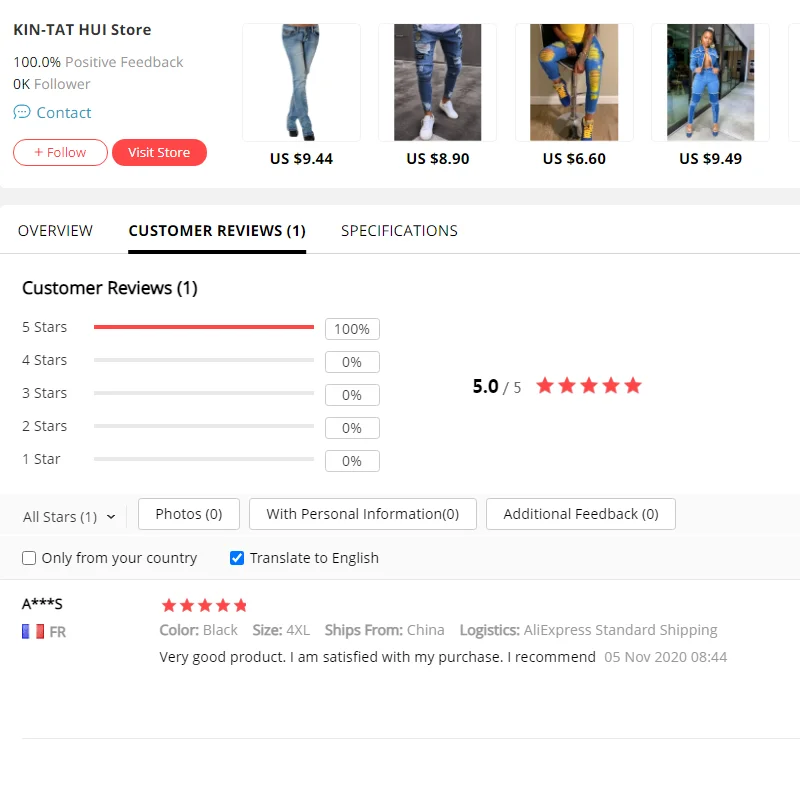Open the US $6.60 ripped jeans thumbnail
The height and width of the screenshot is (800, 800).
point(574,82)
